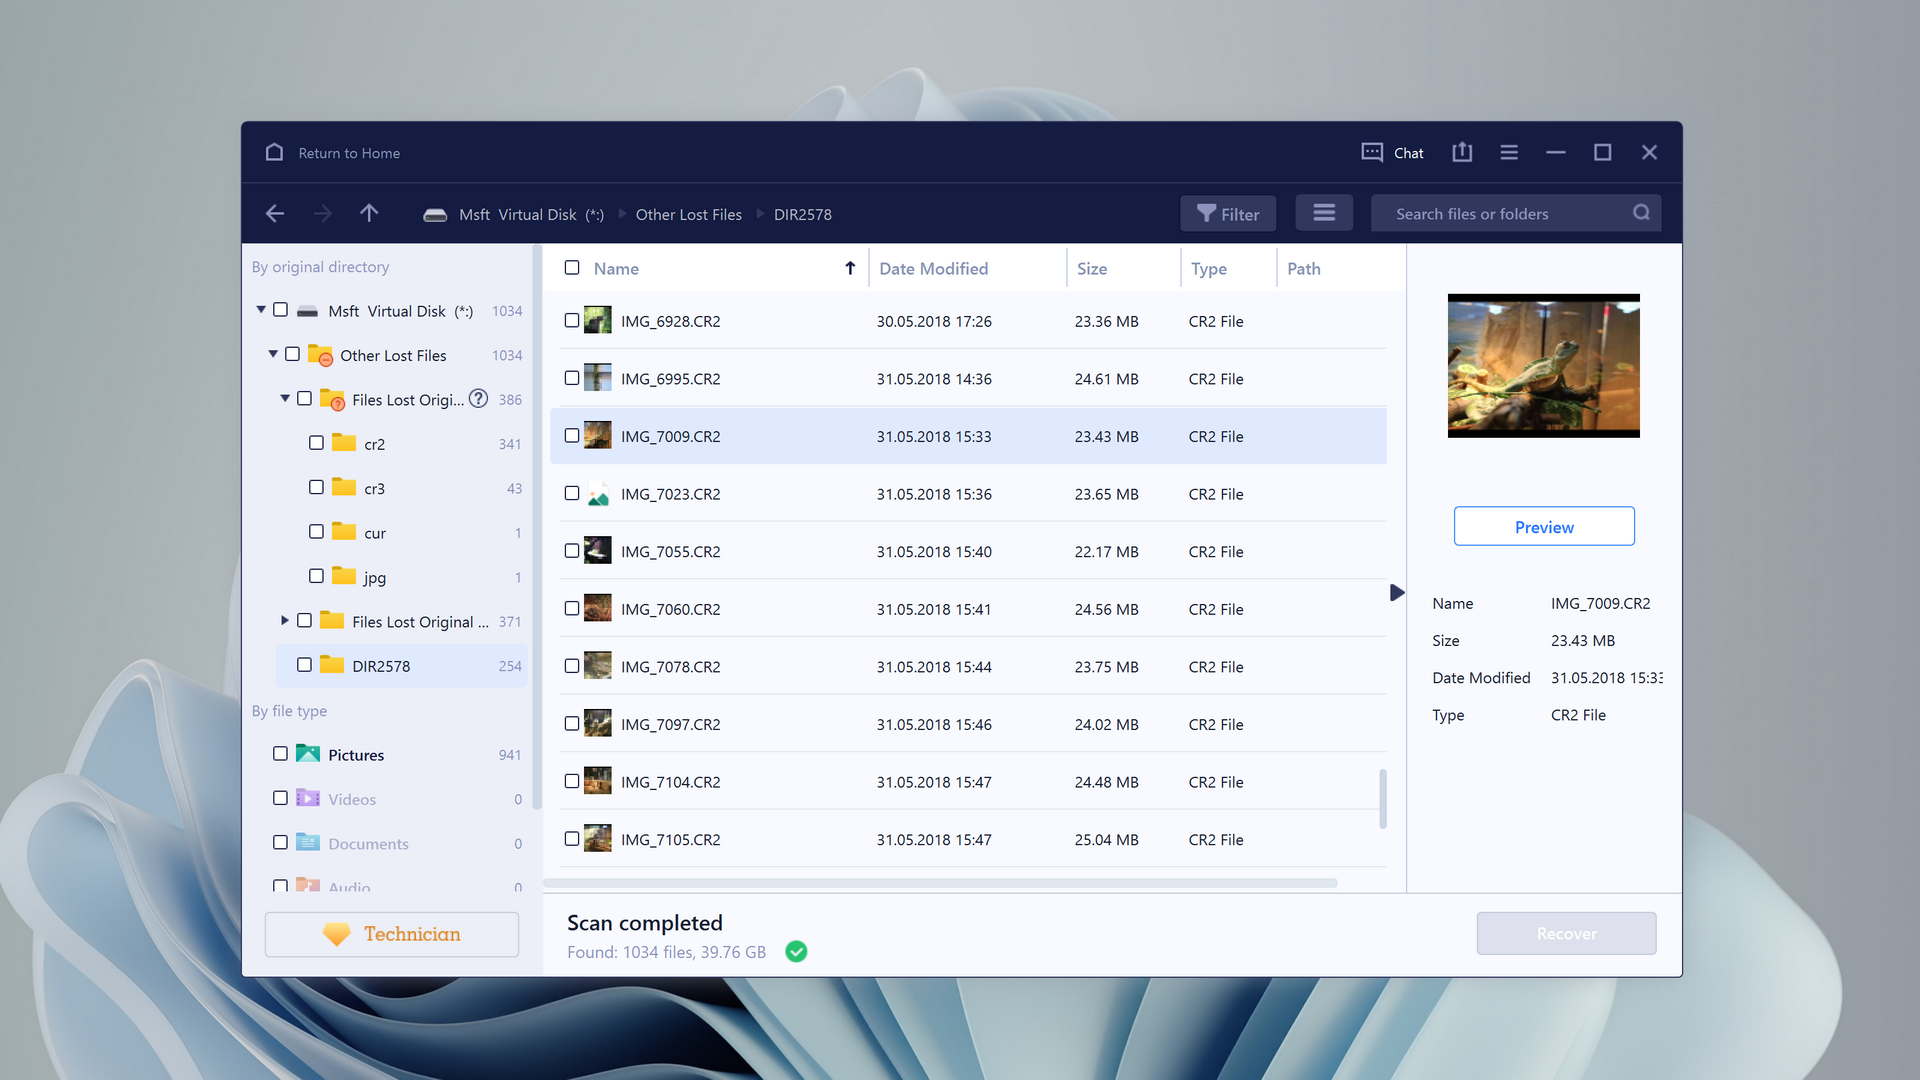Click the IMG_7055.CR2 file thumbnail icon
This screenshot has height=1080, width=1920.
click(598, 551)
